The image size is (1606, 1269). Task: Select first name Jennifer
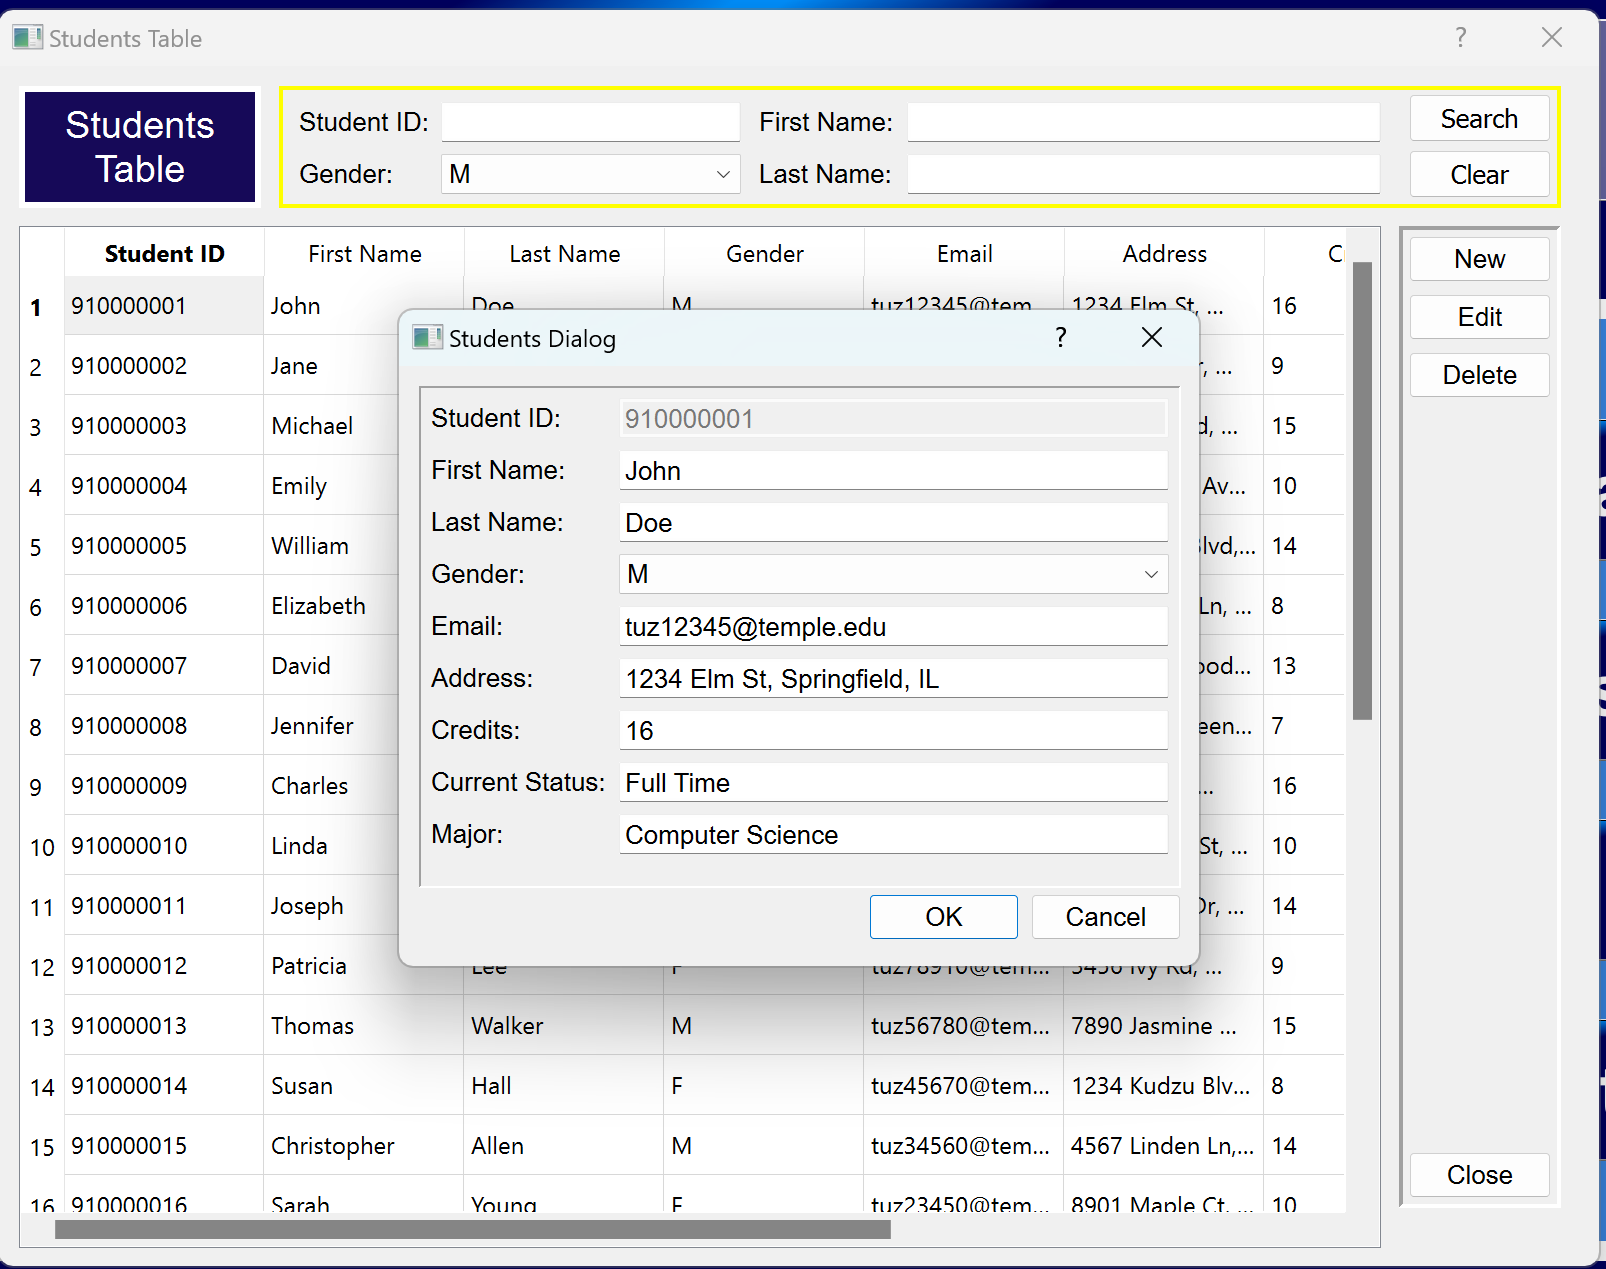coord(331,726)
